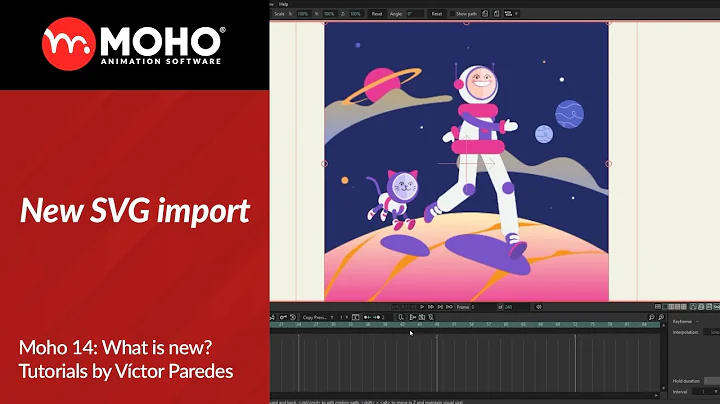Click the copy keyframes icon

coord(422,317)
